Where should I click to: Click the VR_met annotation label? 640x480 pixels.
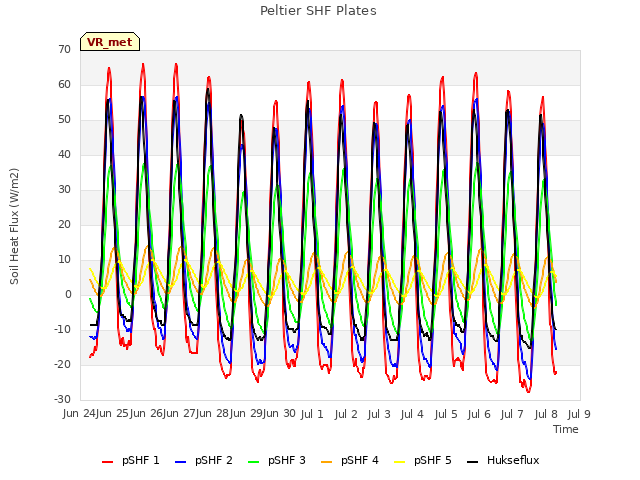point(110,42)
